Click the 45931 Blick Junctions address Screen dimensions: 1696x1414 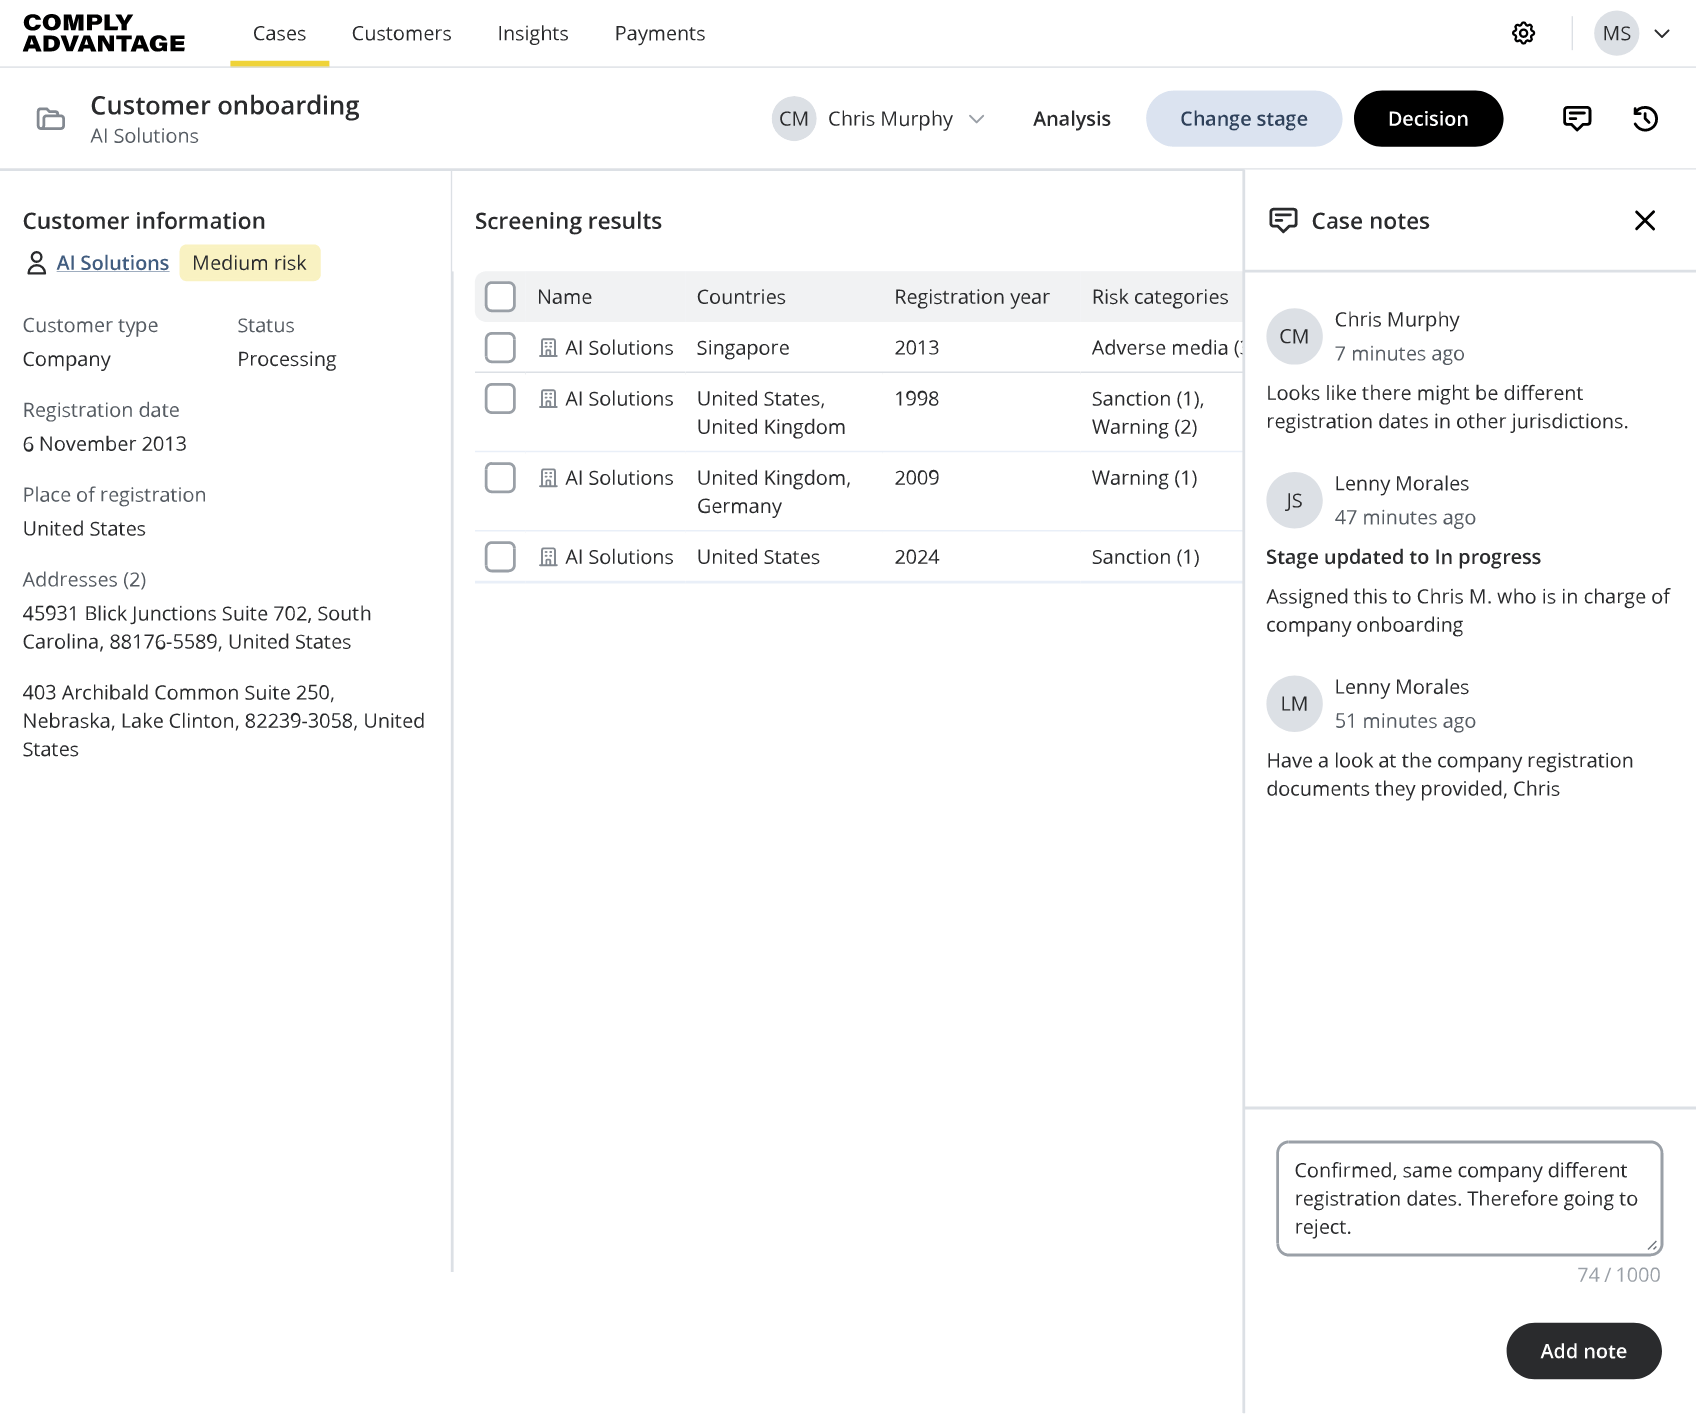click(197, 628)
